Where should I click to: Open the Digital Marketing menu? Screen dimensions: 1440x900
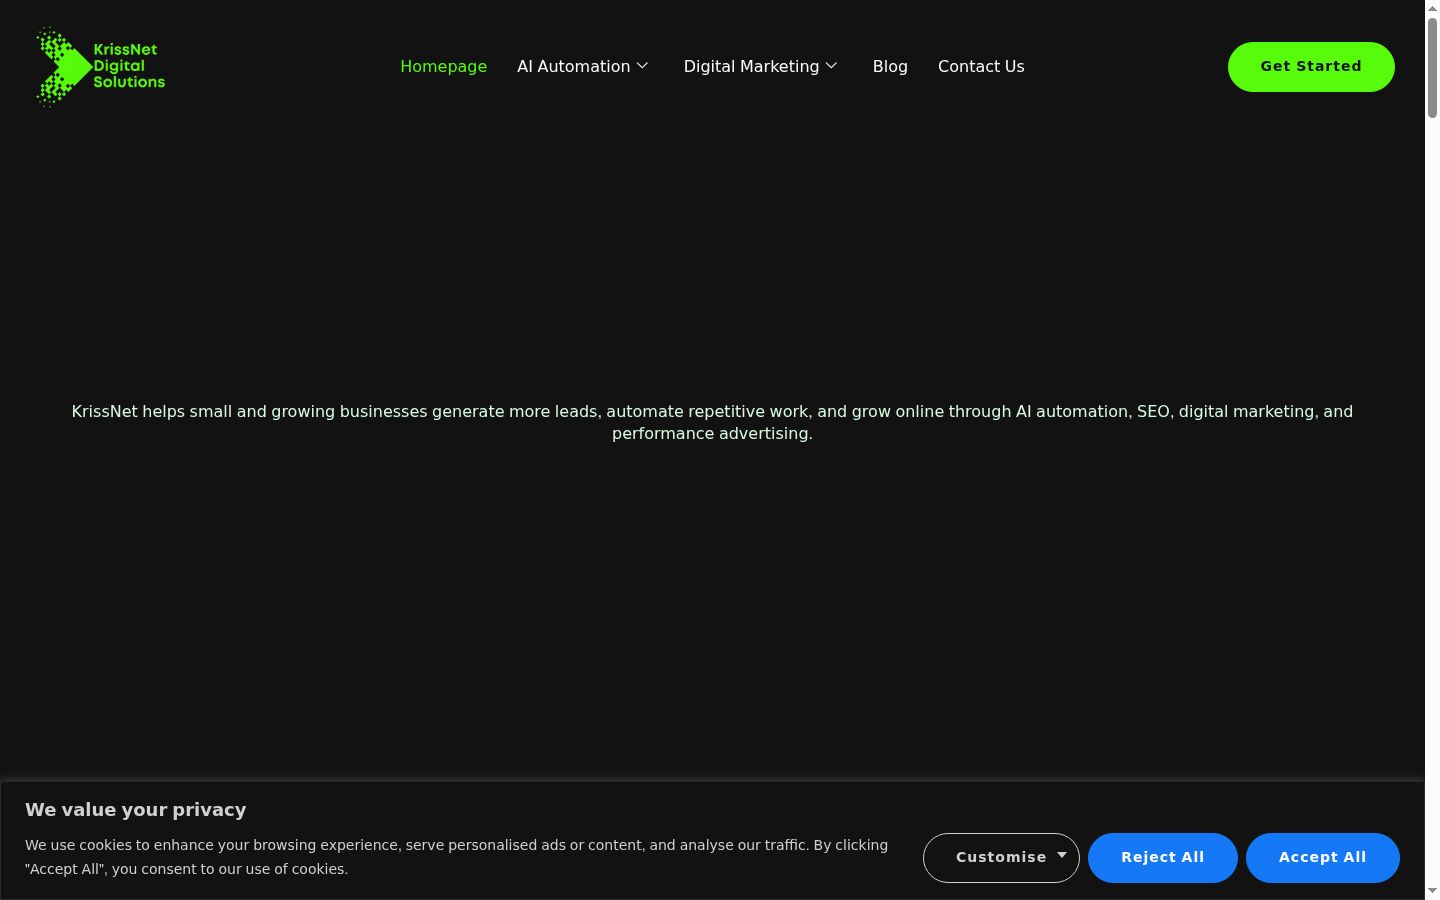751,66
